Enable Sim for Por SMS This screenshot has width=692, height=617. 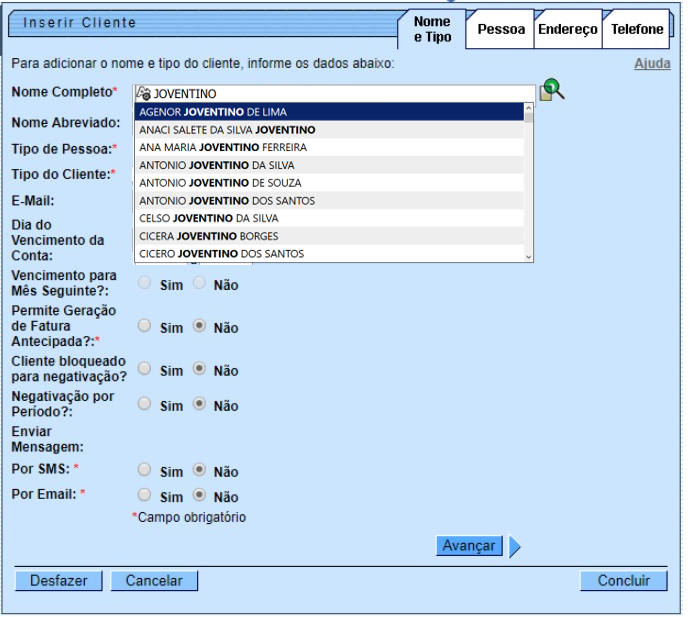145,470
